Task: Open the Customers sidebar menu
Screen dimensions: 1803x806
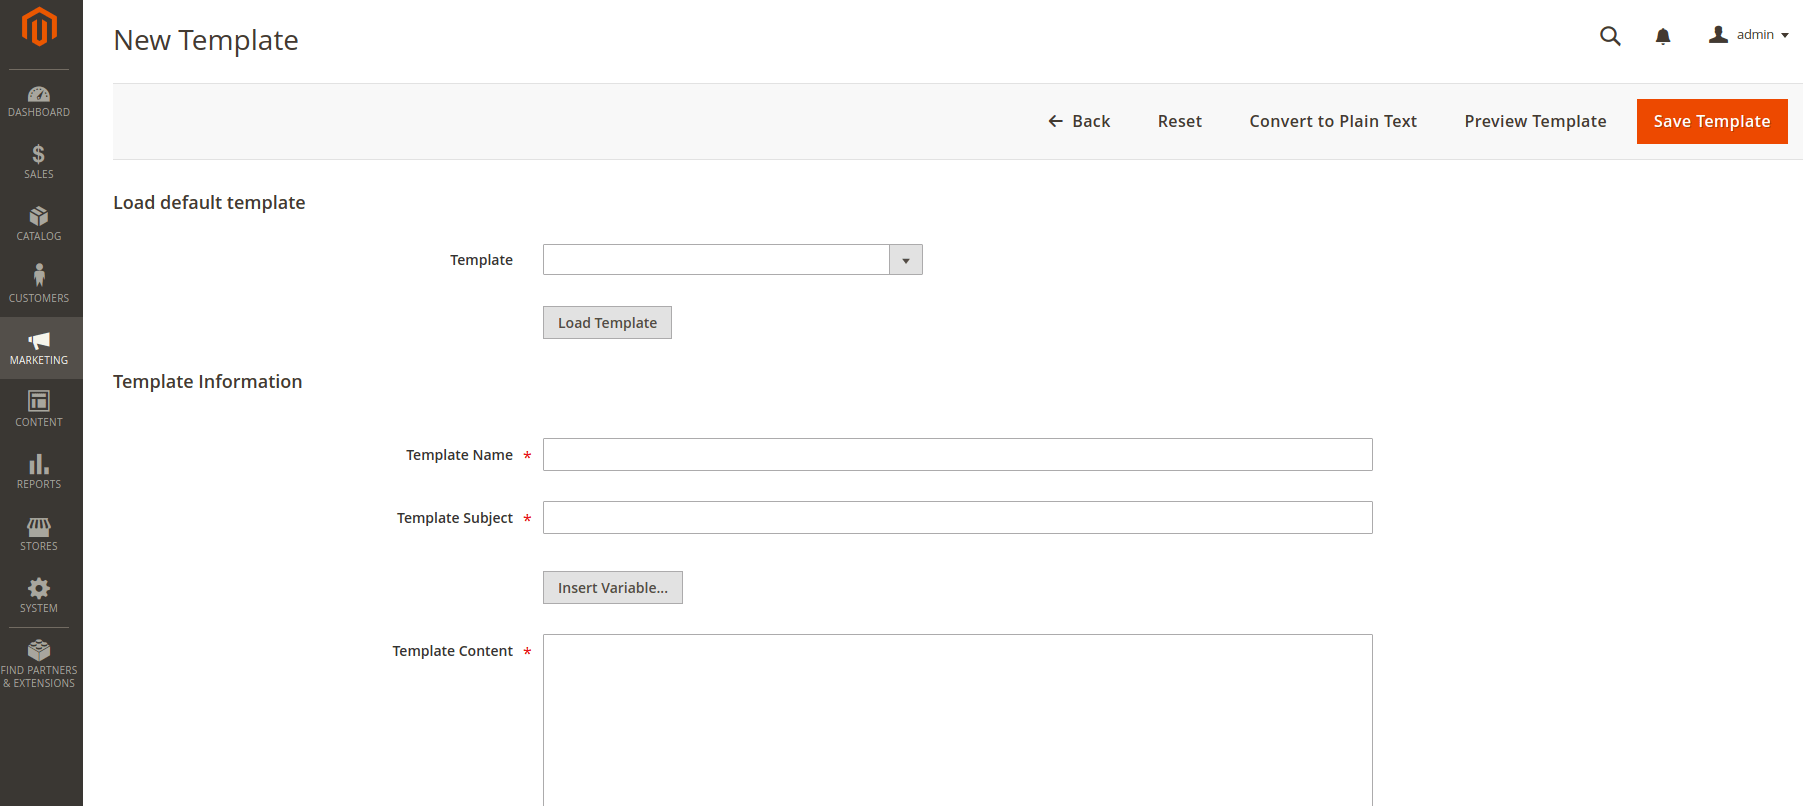Action: [x=39, y=286]
